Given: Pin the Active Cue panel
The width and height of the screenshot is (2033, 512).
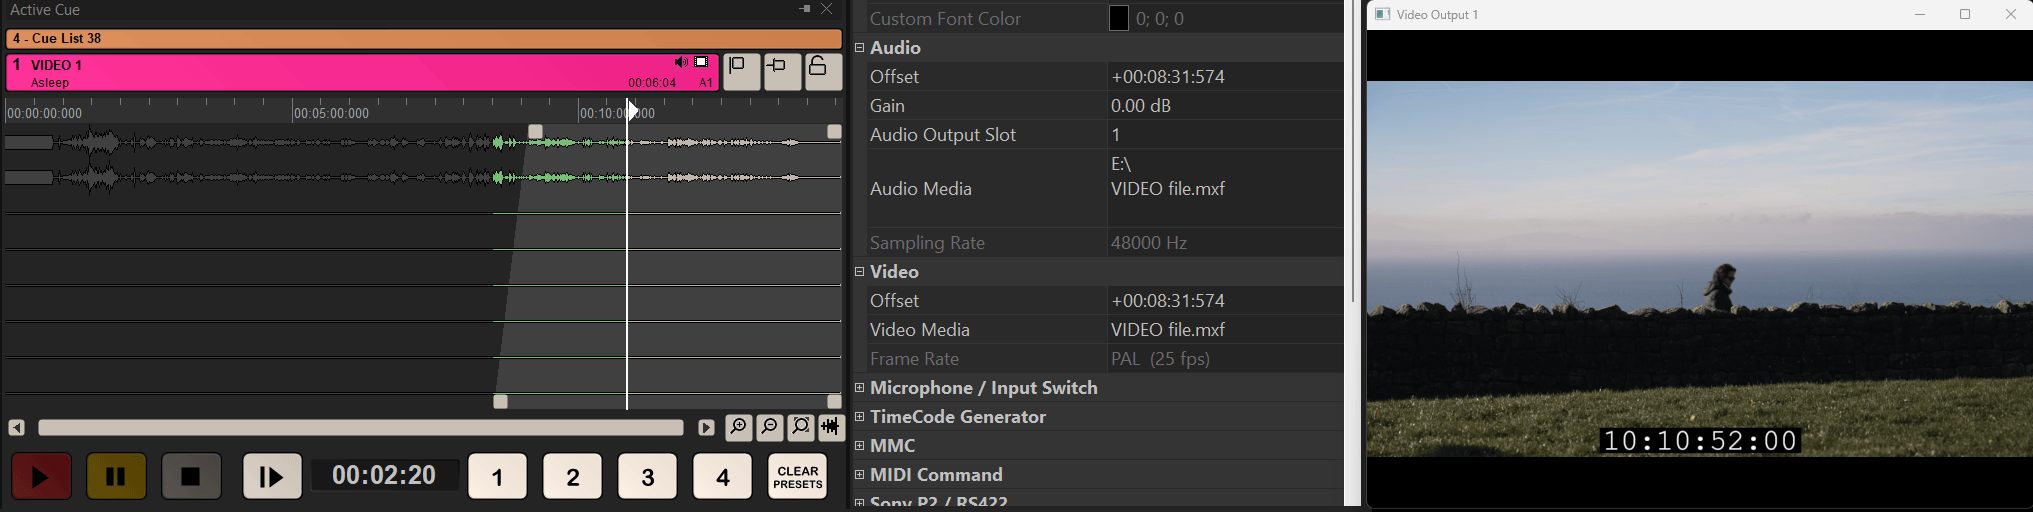Looking at the screenshot, I should coord(805,9).
